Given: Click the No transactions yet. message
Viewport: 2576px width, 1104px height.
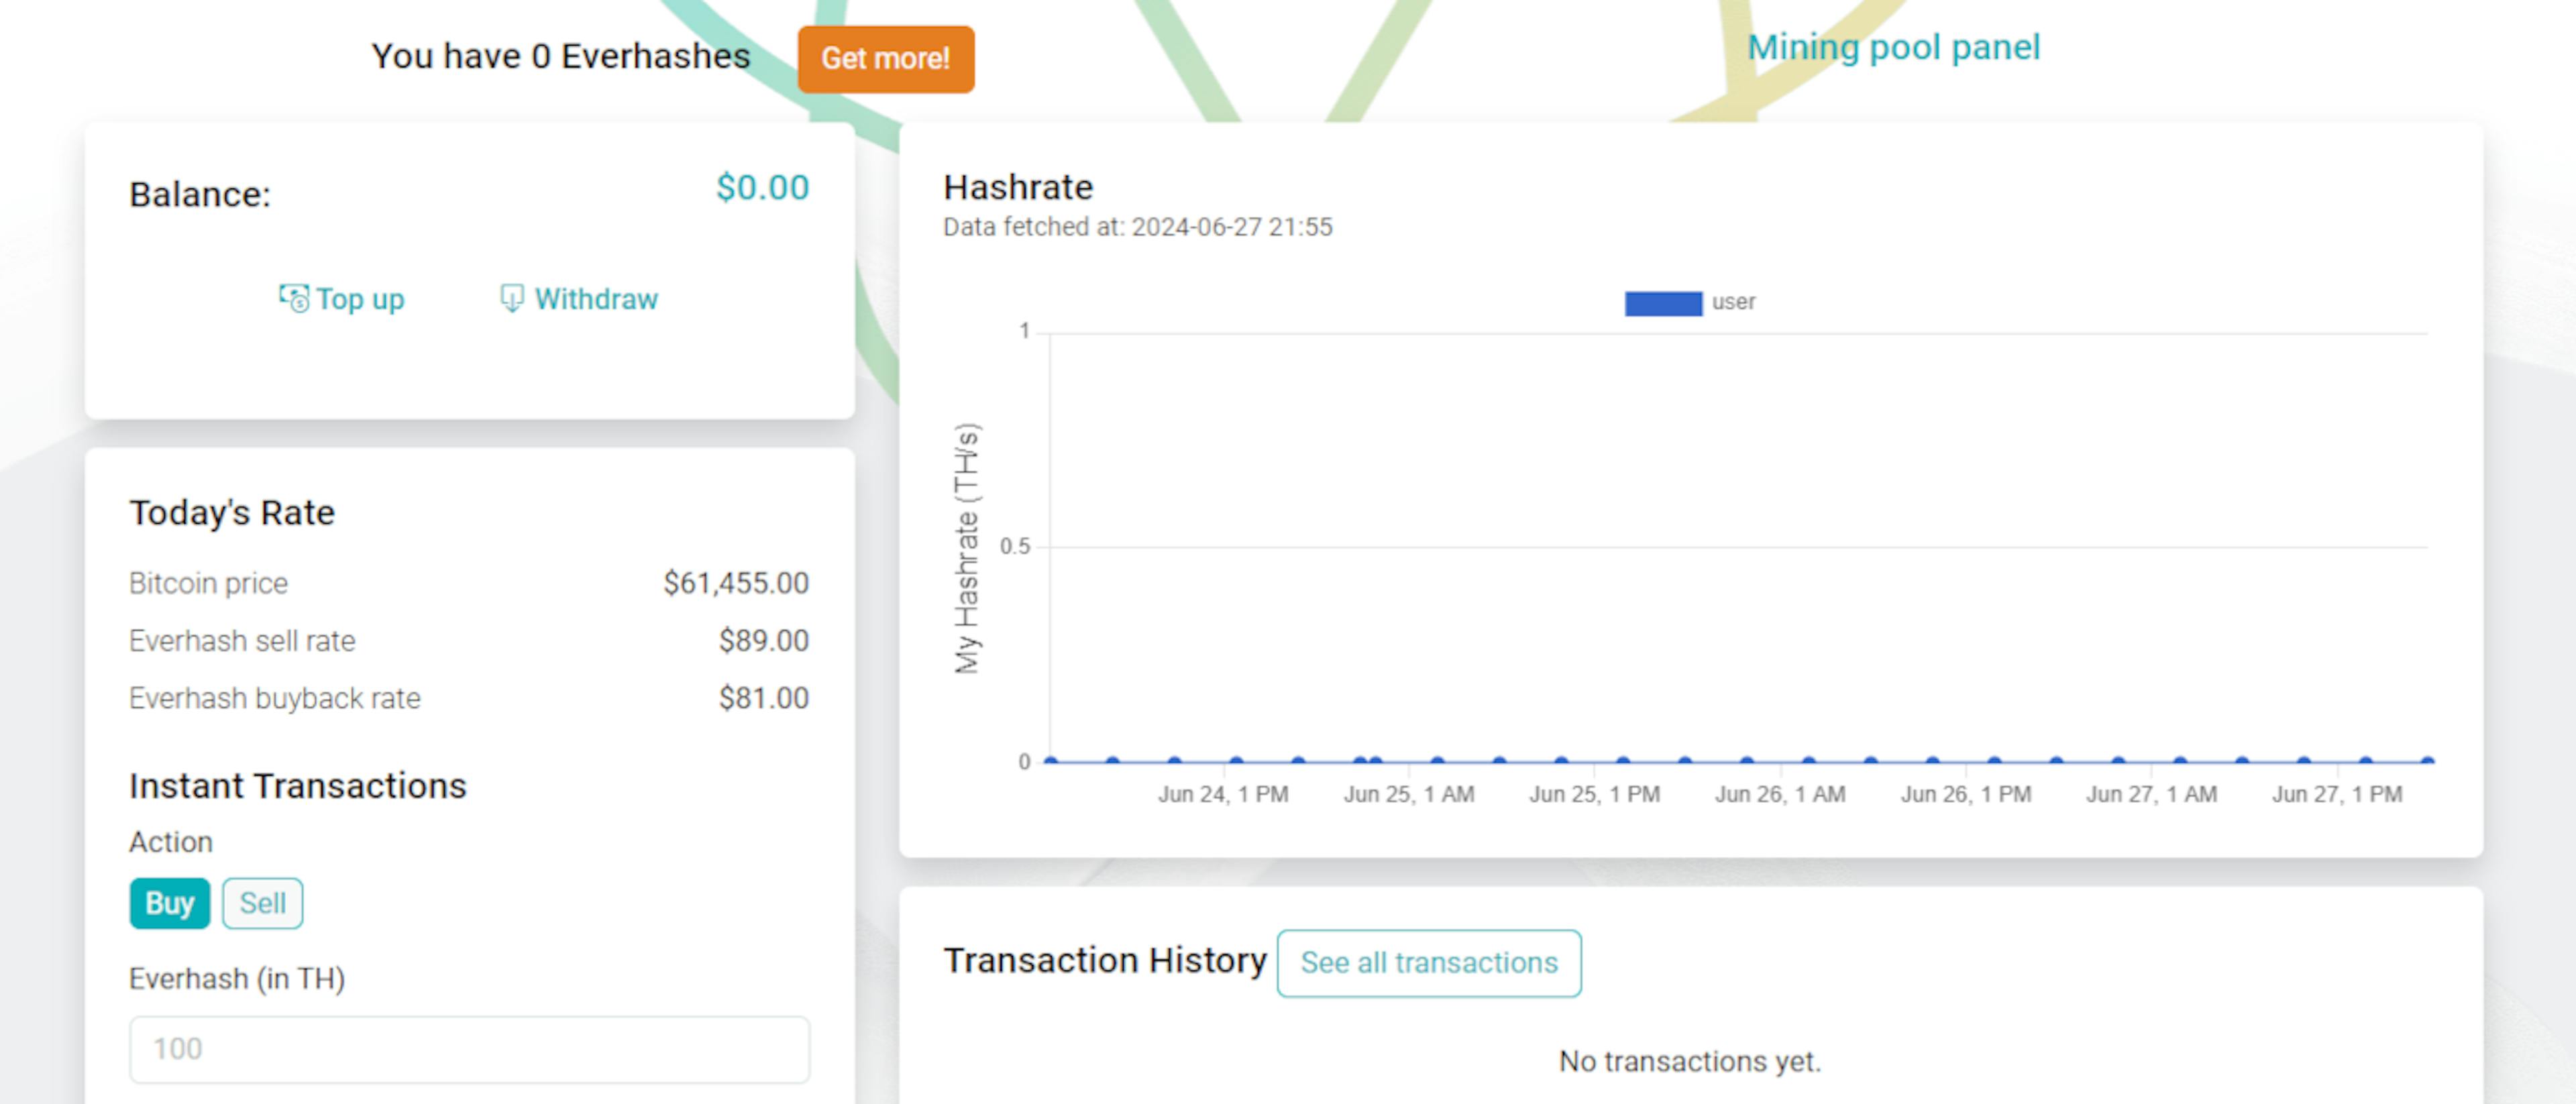Looking at the screenshot, I should [x=1690, y=1061].
